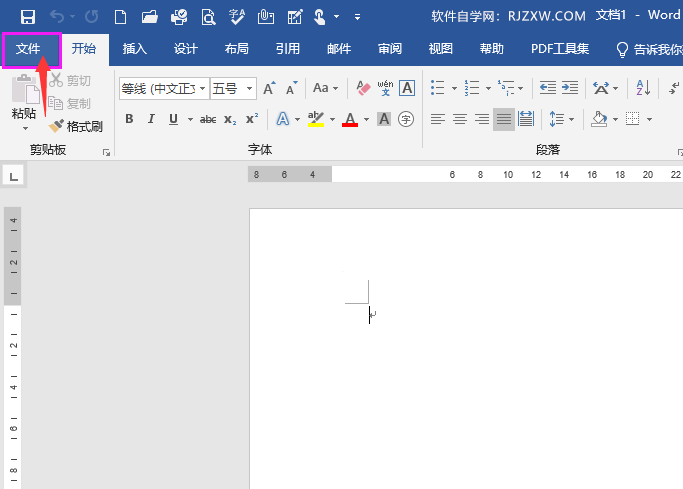Click the shading paint bucket icon
The height and width of the screenshot is (489, 683).
(599, 119)
